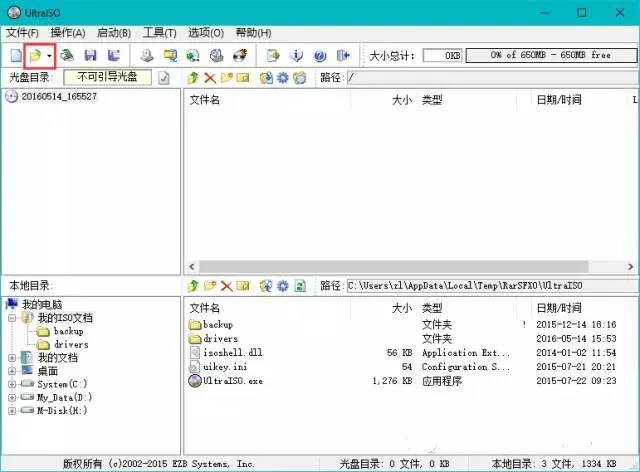The image size is (640, 472).
Task: Click disc pane red X delete icon
Action: pos(210,78)
